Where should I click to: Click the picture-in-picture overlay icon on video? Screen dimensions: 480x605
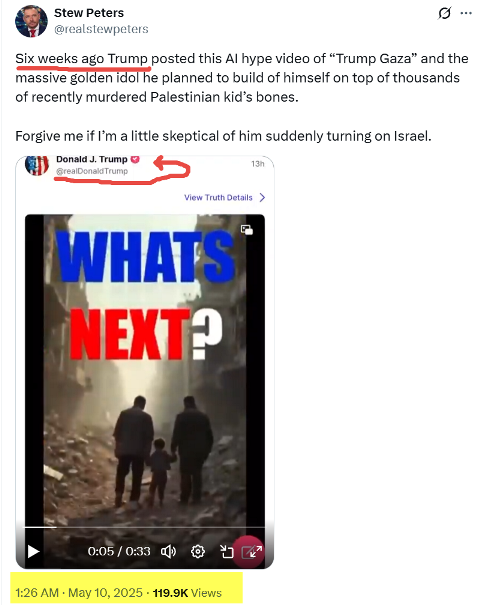[247, 230]
